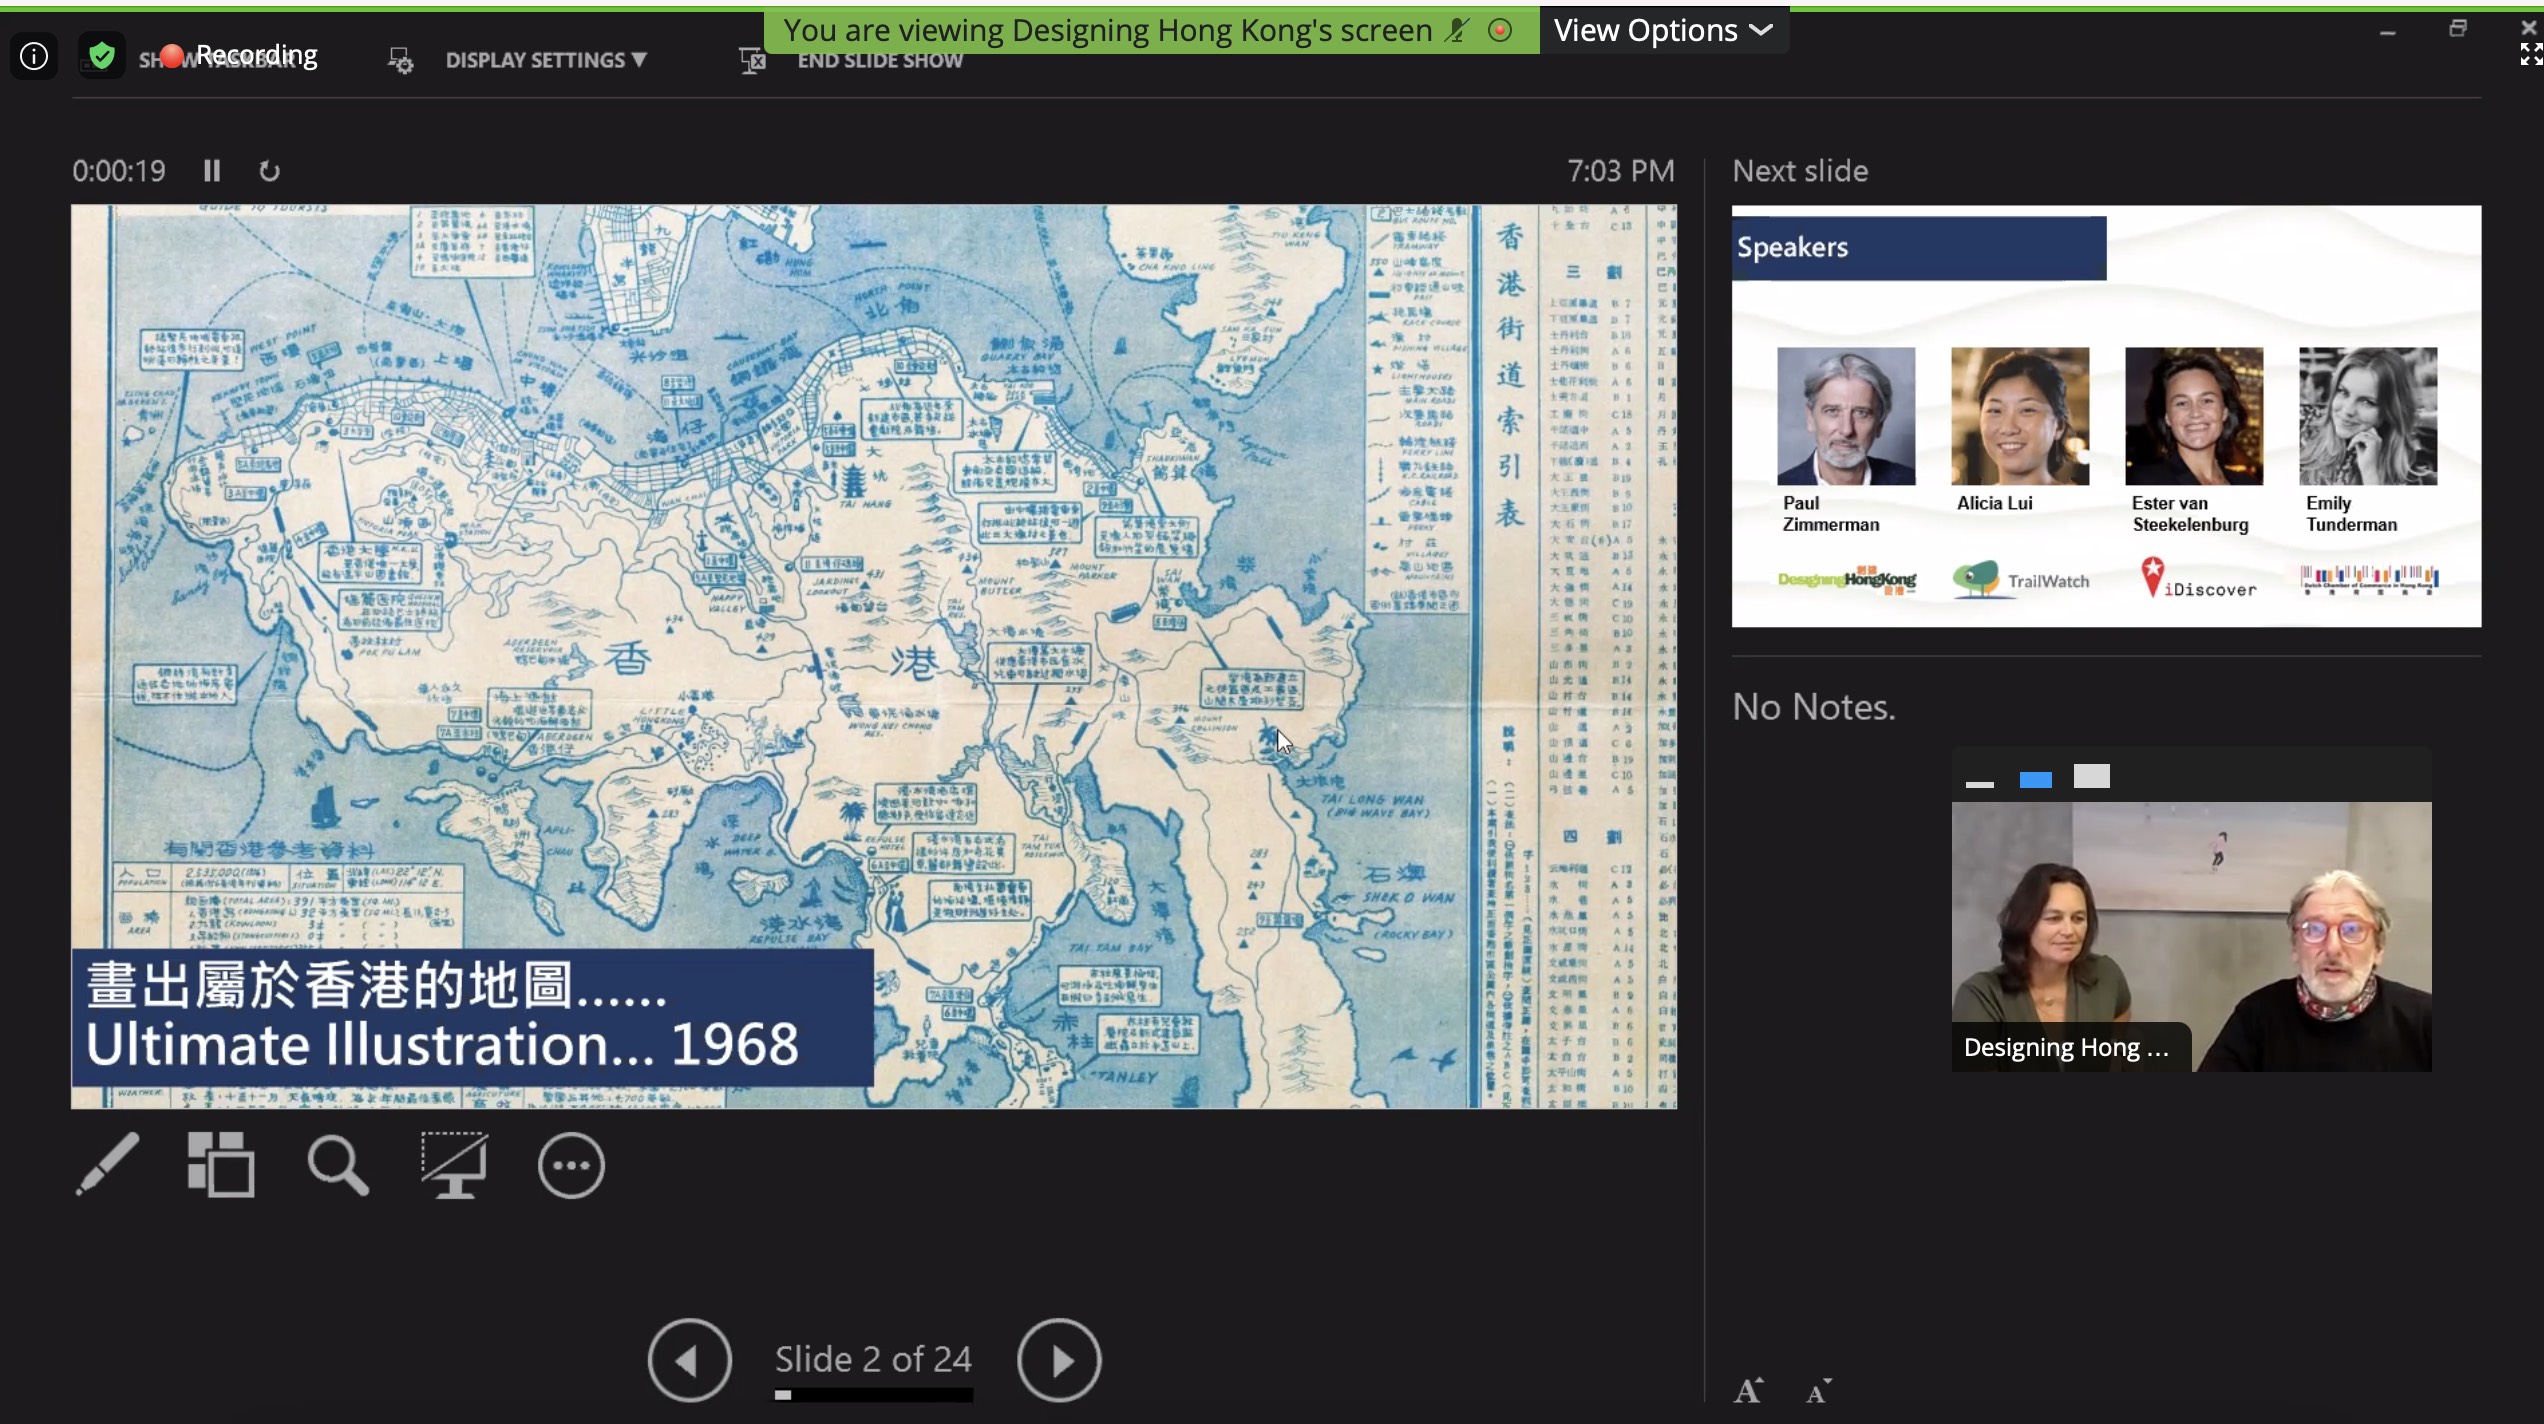Click the zoom into slide magnifier
The image size is (2544, 1424).
337,1165
